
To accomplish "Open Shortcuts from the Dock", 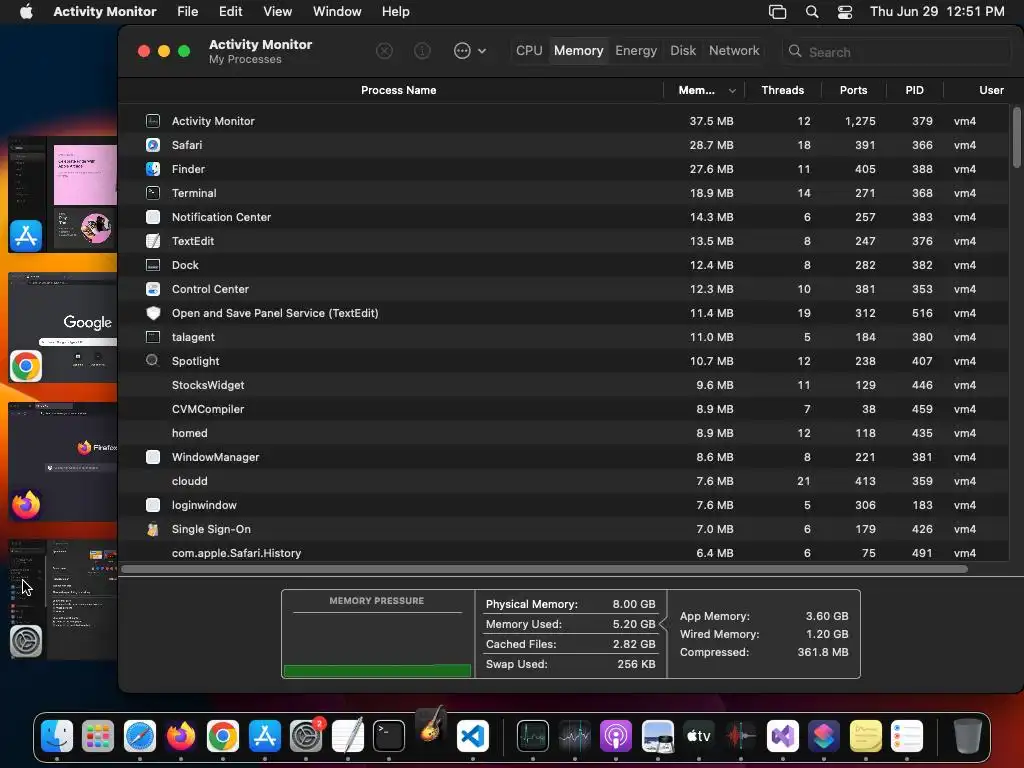I will coord(824,736).
